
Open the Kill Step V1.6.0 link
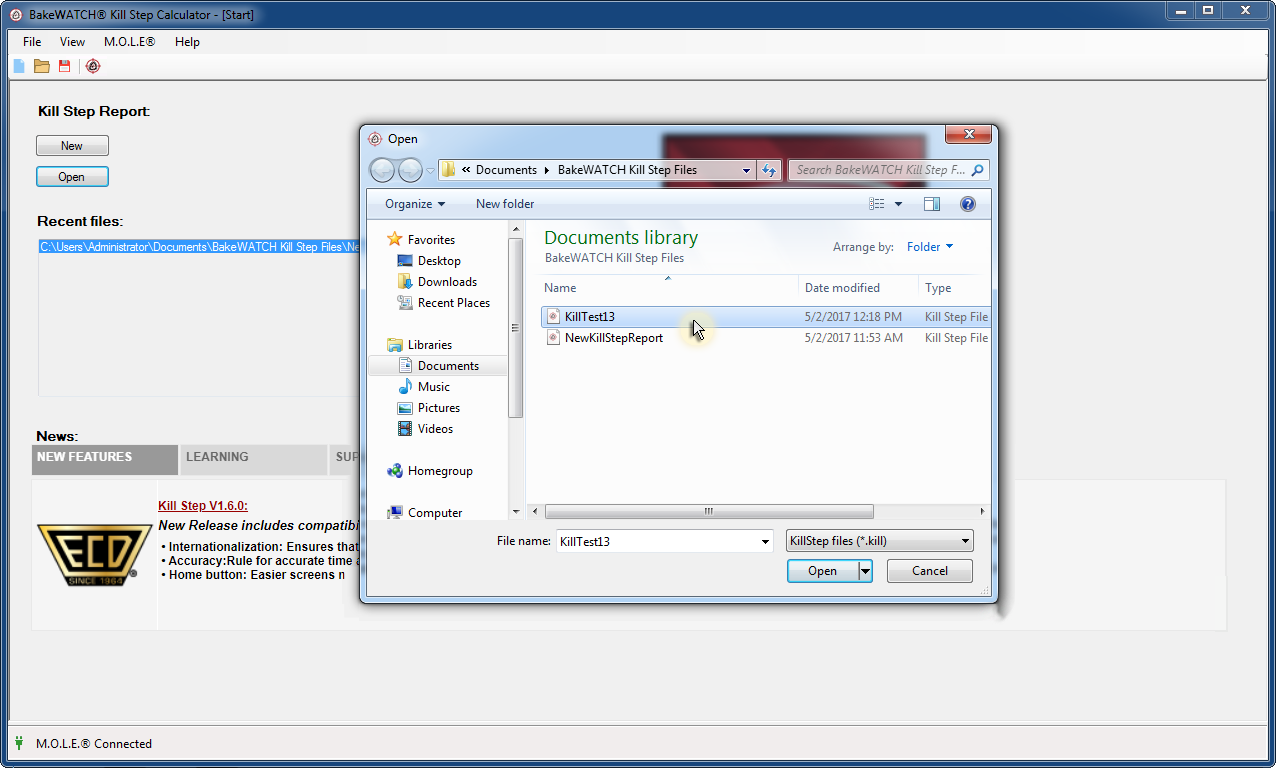pyautogui.click(x=203, y=506)
